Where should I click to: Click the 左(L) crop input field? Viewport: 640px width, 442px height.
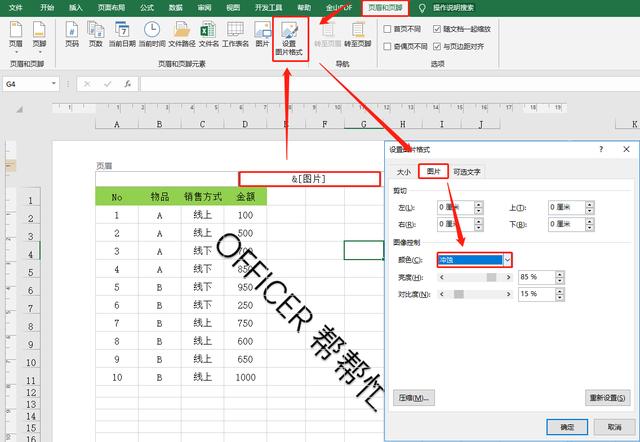click(456, 207)
